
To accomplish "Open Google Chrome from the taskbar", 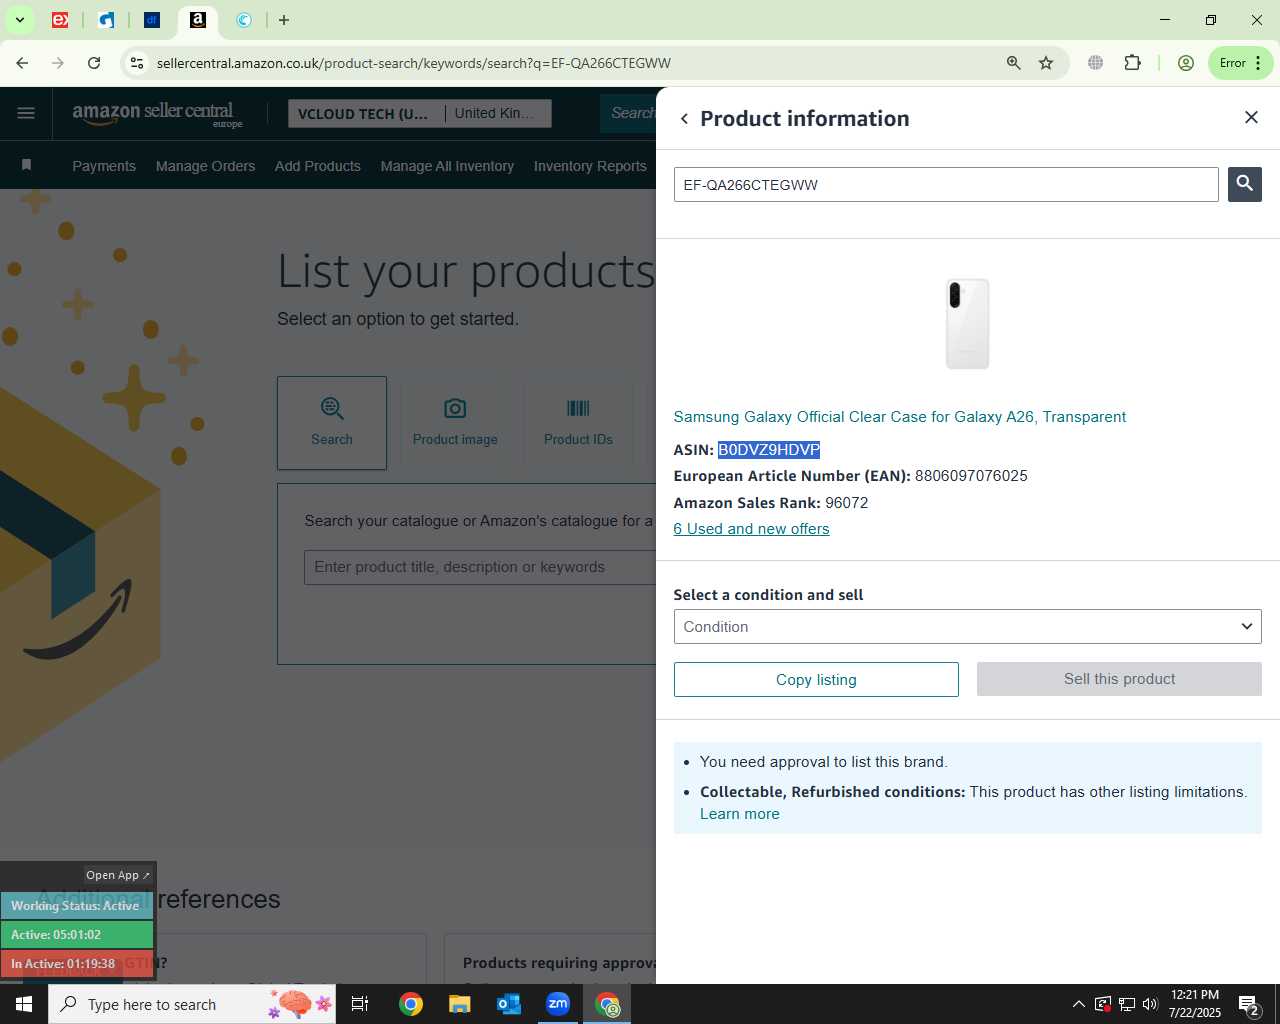I will pyautogui.click(x=411, y=1004).
